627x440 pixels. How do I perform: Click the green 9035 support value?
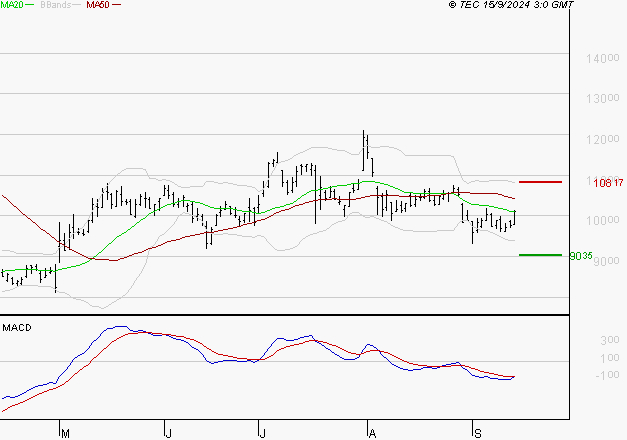[581, 256]
